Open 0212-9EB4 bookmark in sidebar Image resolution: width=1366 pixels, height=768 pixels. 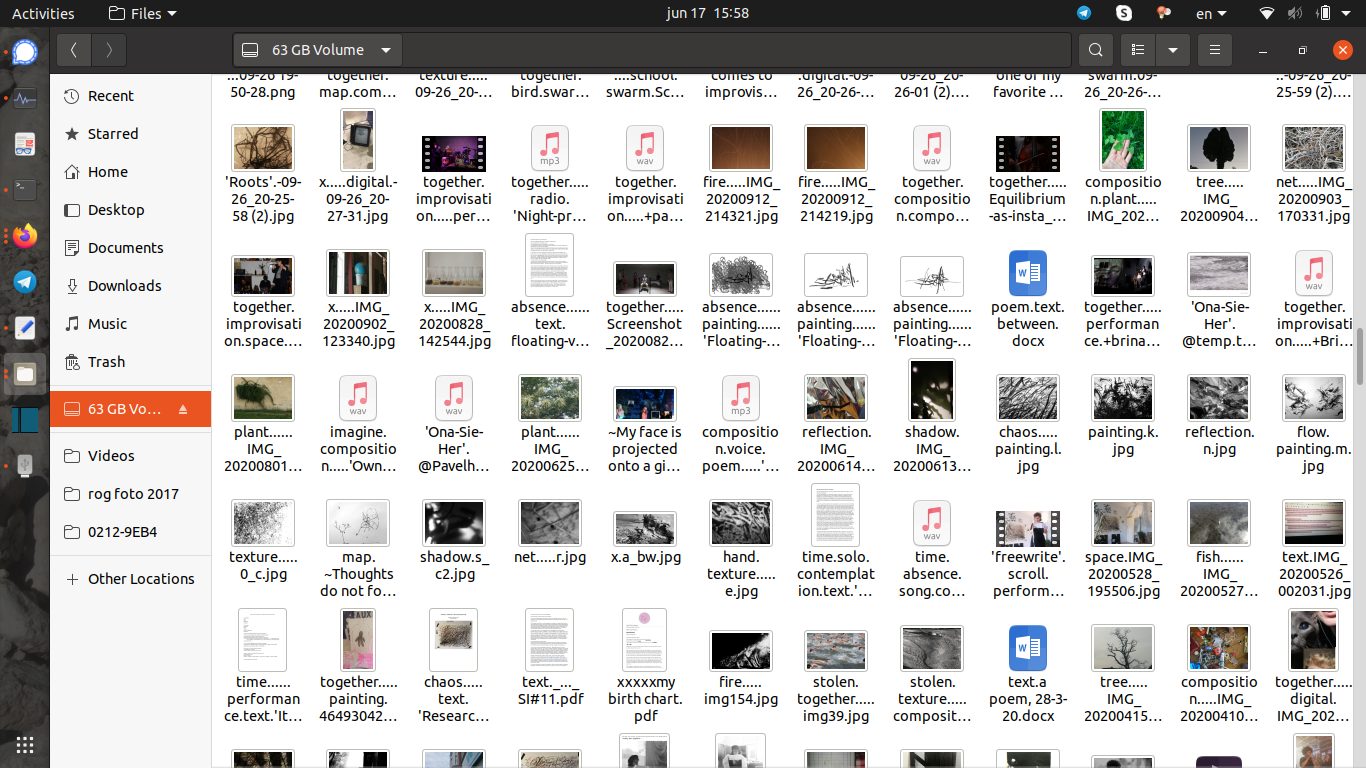131,532
